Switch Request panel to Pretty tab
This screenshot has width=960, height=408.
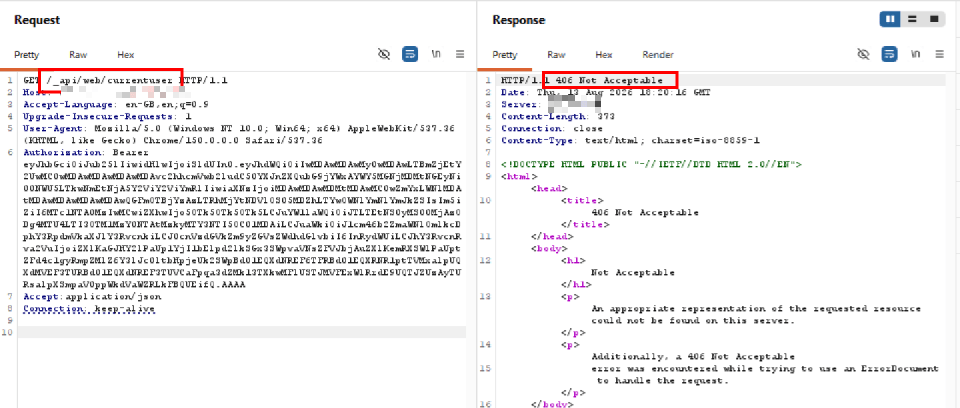point(26,55)
